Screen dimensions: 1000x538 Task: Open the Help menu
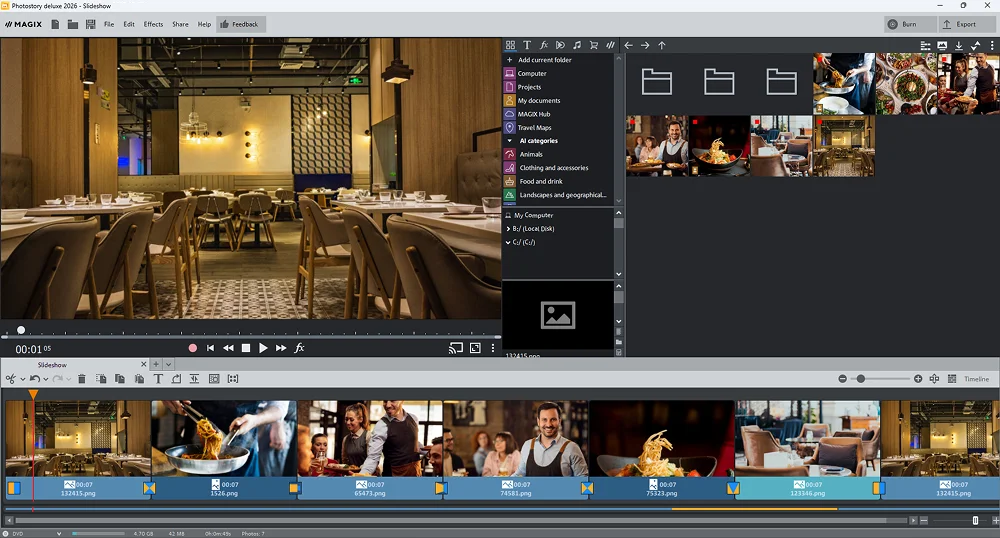(204, 24)
